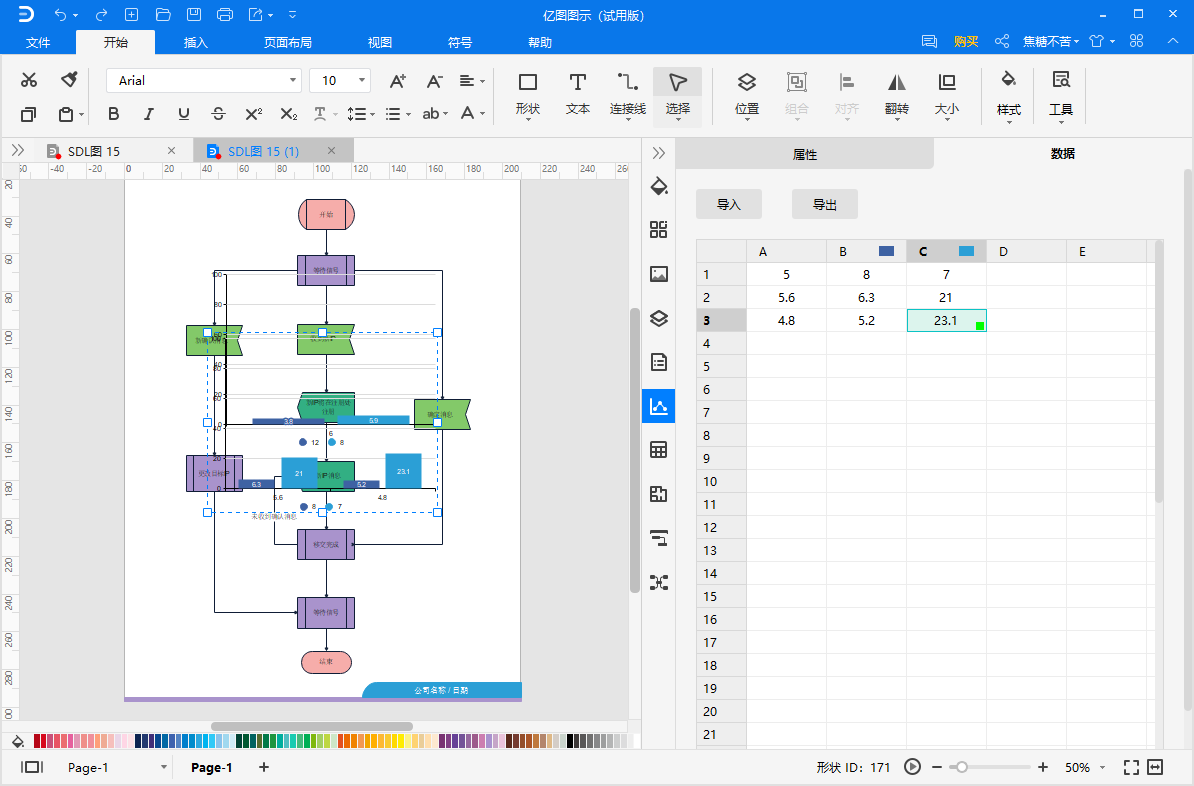Viewport: 1194px width, 786px height.
Task: Click column C light blue color swatch
Action: 966,251
